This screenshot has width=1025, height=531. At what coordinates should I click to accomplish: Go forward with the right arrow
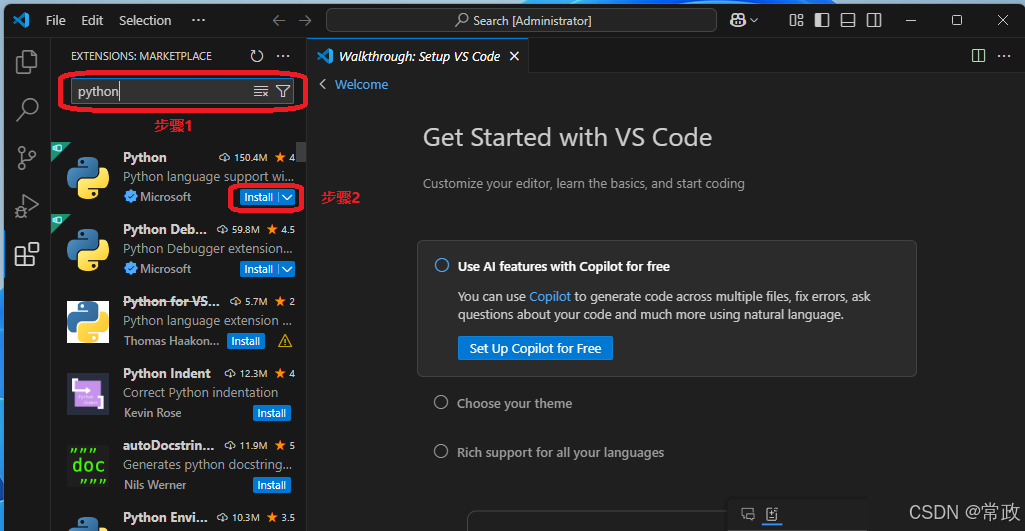pos(305,21)
